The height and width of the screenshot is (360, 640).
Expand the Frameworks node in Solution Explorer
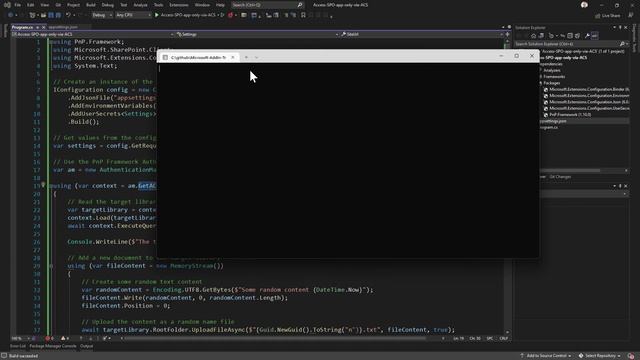coord(540,76)
